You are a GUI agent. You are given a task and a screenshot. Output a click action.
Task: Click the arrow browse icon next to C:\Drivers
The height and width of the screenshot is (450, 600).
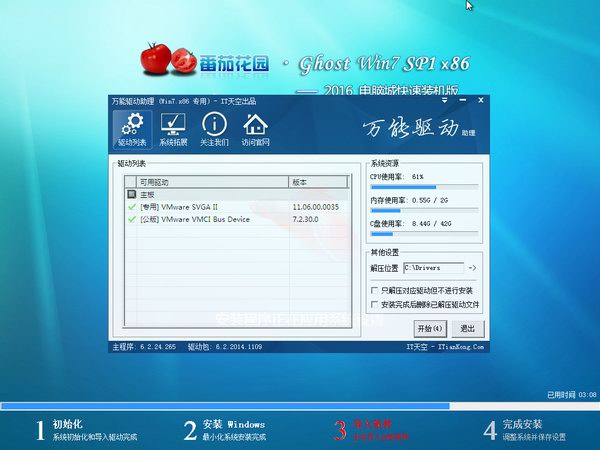click(x=472, y=268)
